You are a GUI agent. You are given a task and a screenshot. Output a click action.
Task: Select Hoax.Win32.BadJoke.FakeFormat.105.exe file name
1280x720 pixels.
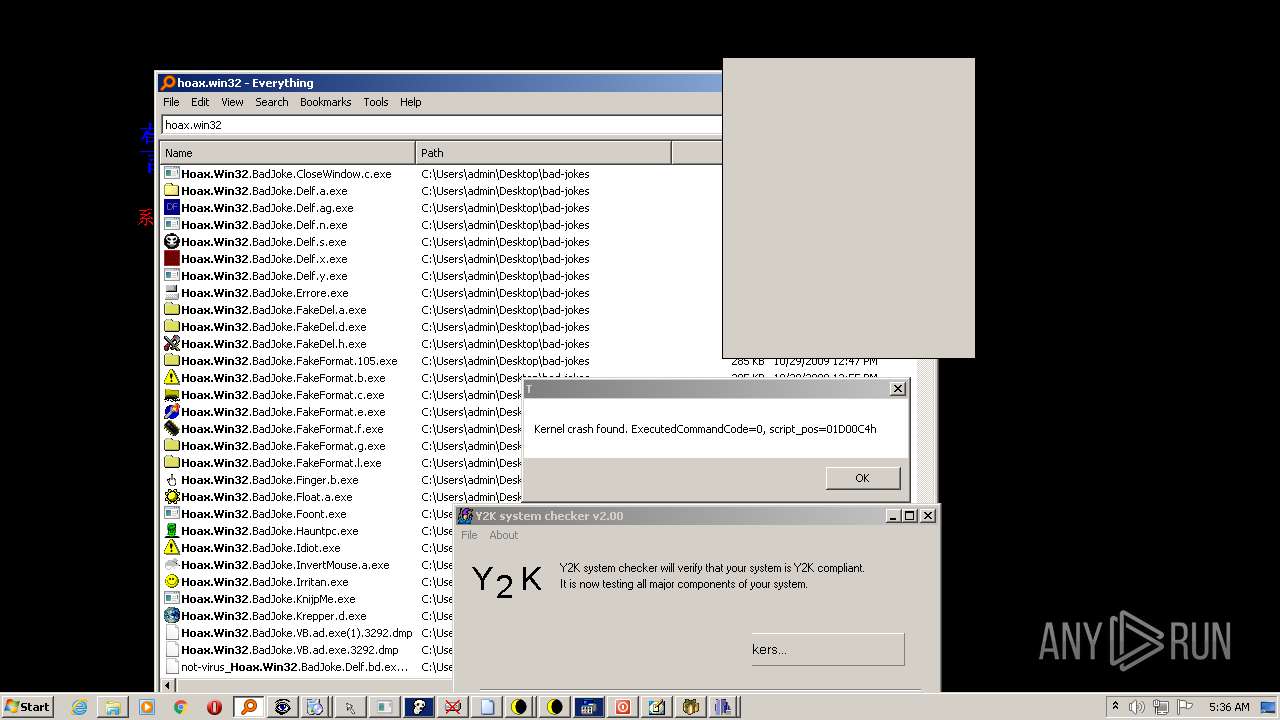tap(289, 361)
